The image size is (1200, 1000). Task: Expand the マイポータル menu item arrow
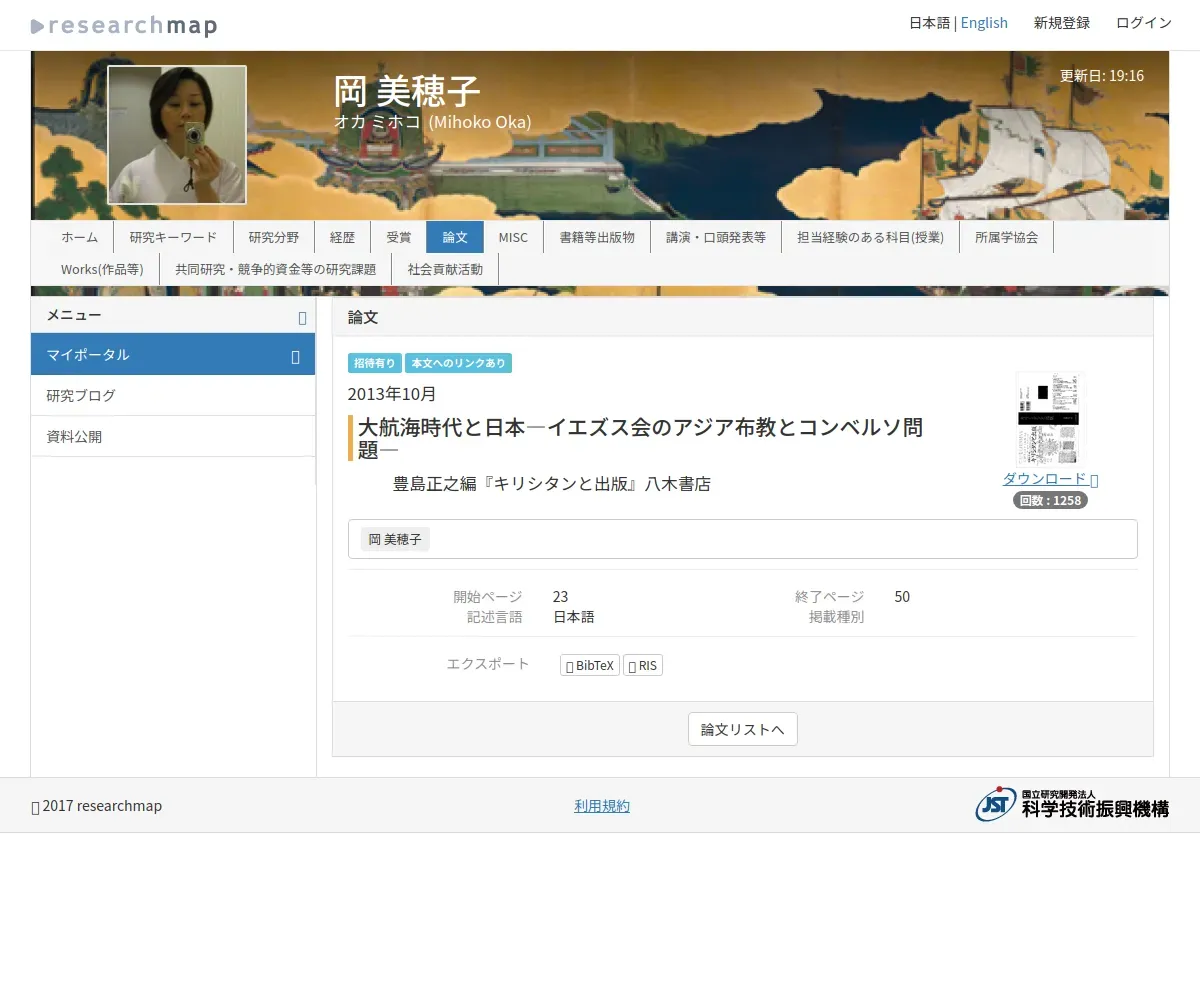[x=295, y=356]
